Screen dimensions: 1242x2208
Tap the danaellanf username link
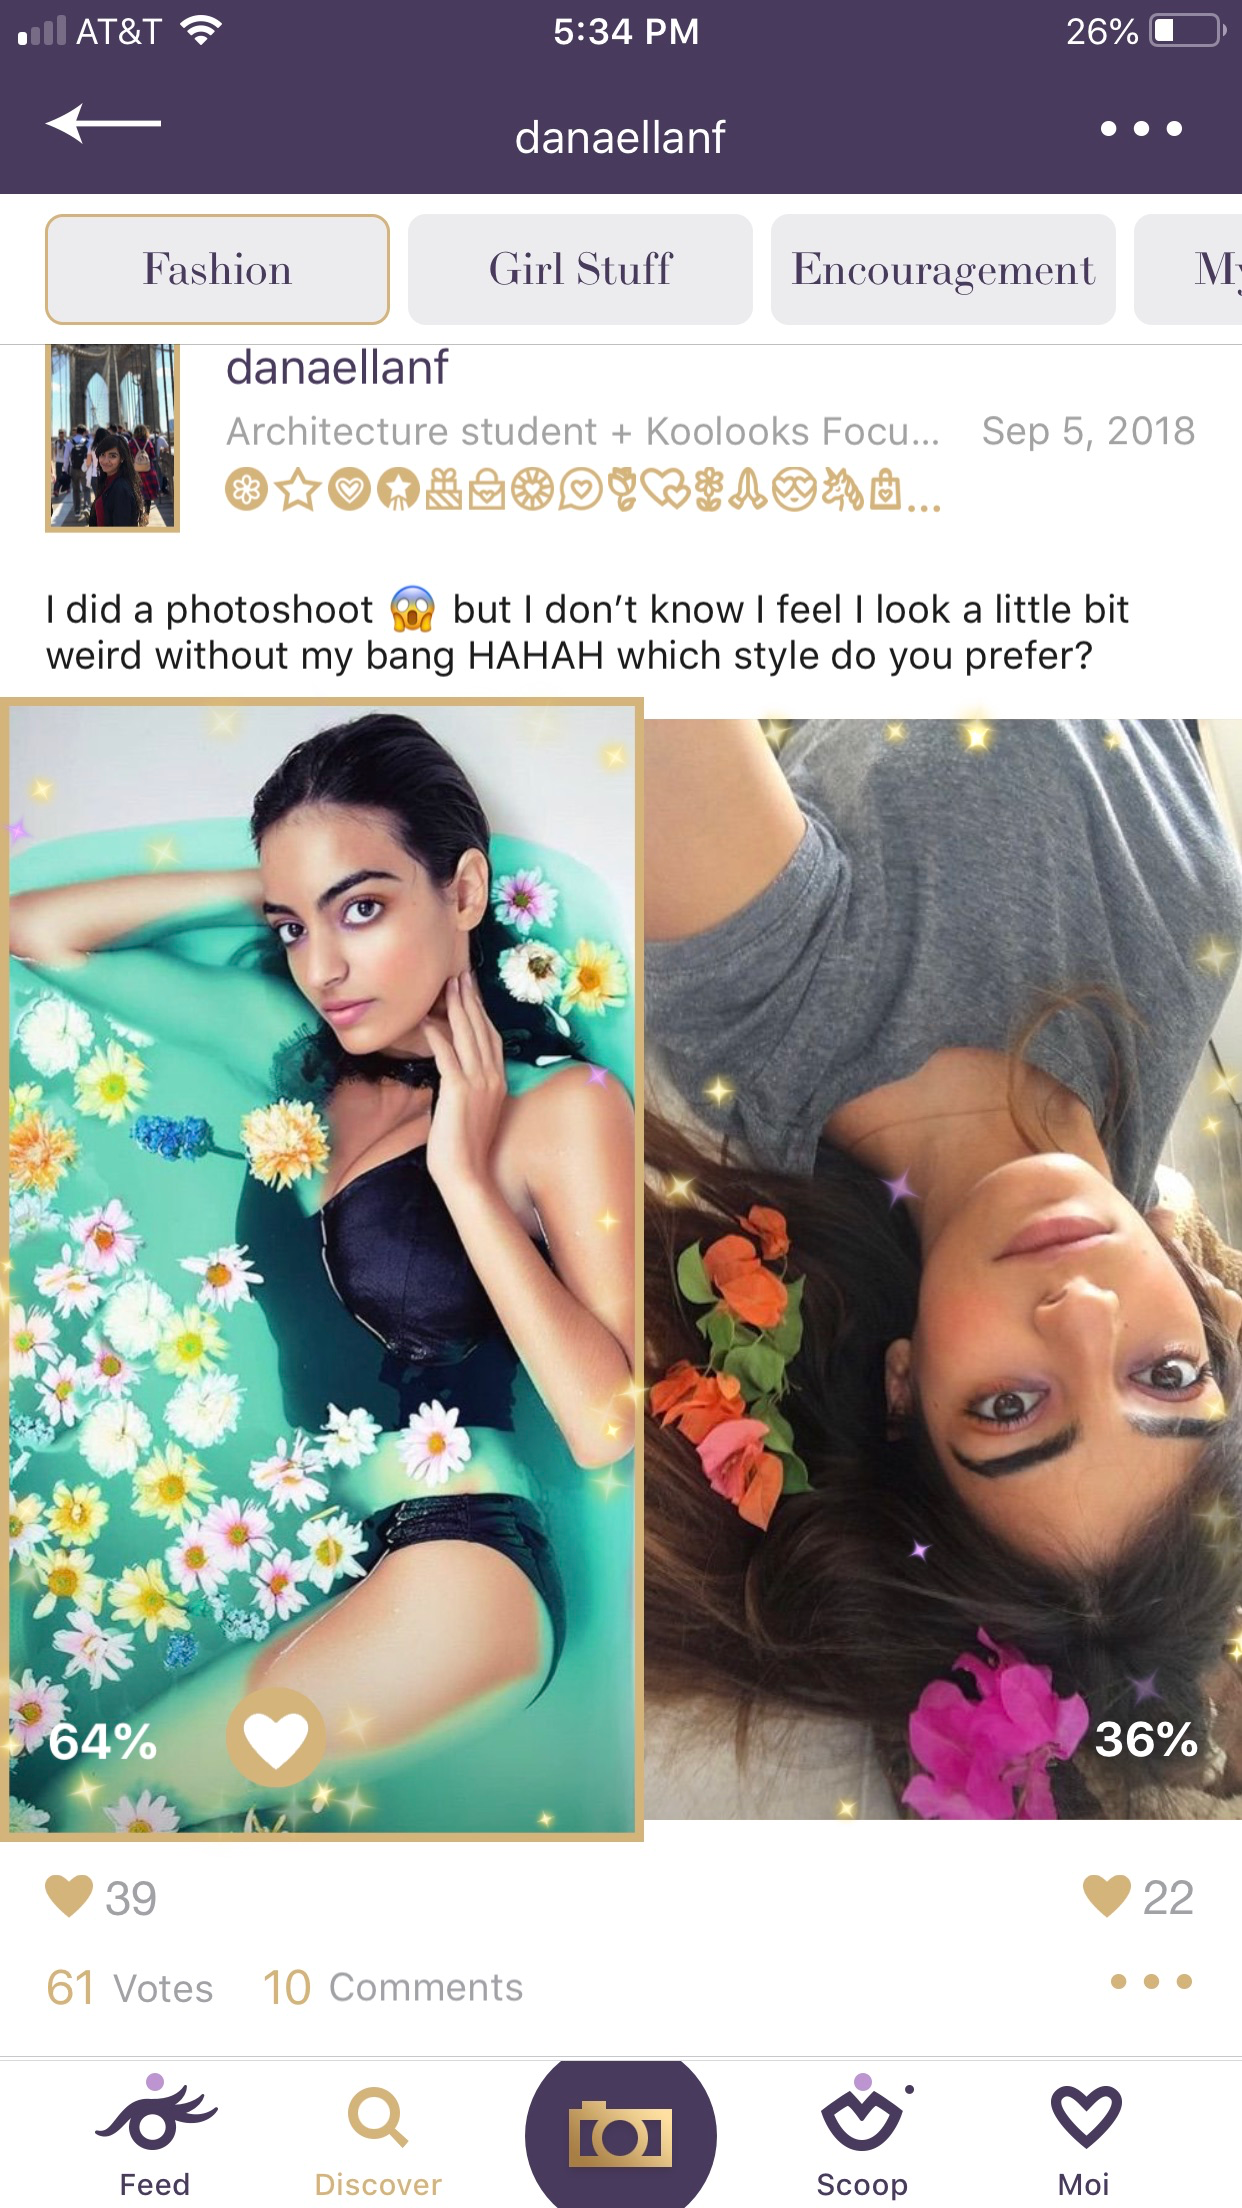tap(337, 368)
